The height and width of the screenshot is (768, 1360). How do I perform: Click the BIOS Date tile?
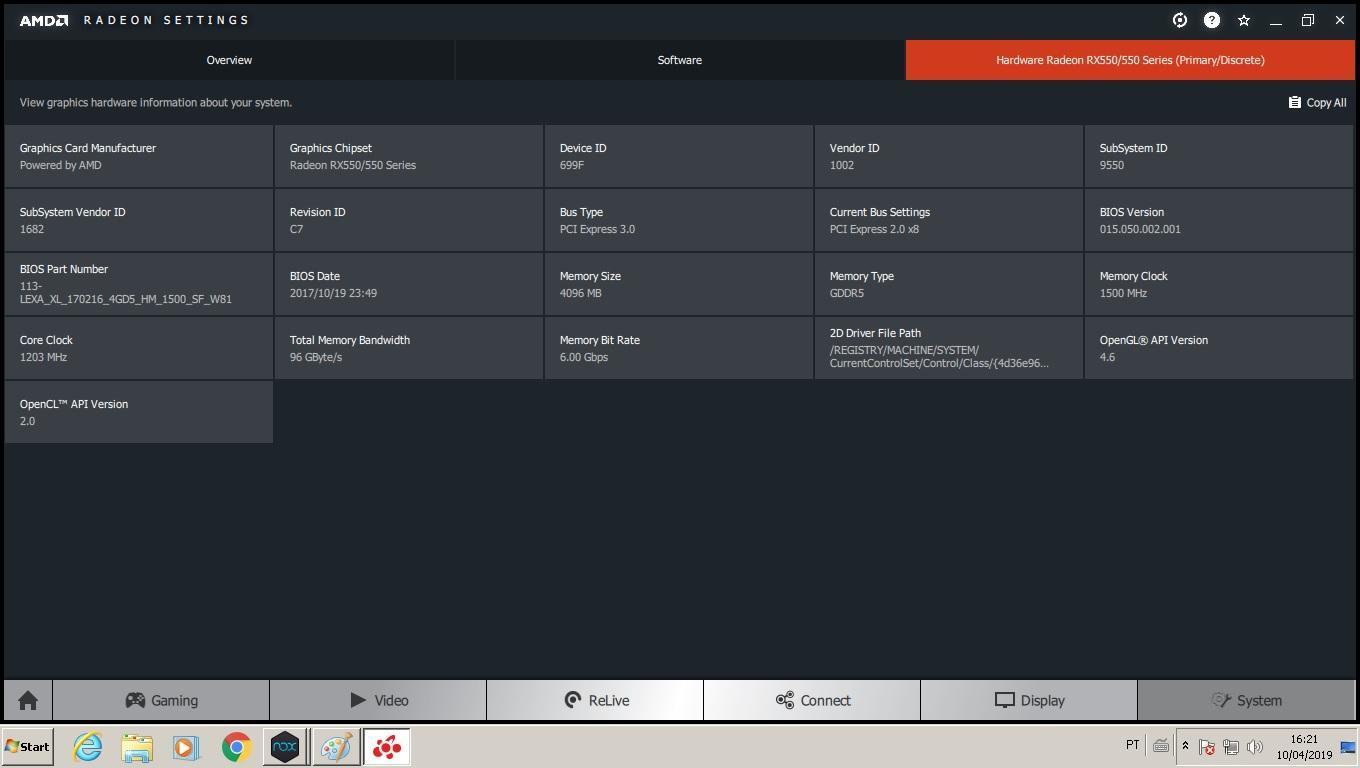[409, 284]
